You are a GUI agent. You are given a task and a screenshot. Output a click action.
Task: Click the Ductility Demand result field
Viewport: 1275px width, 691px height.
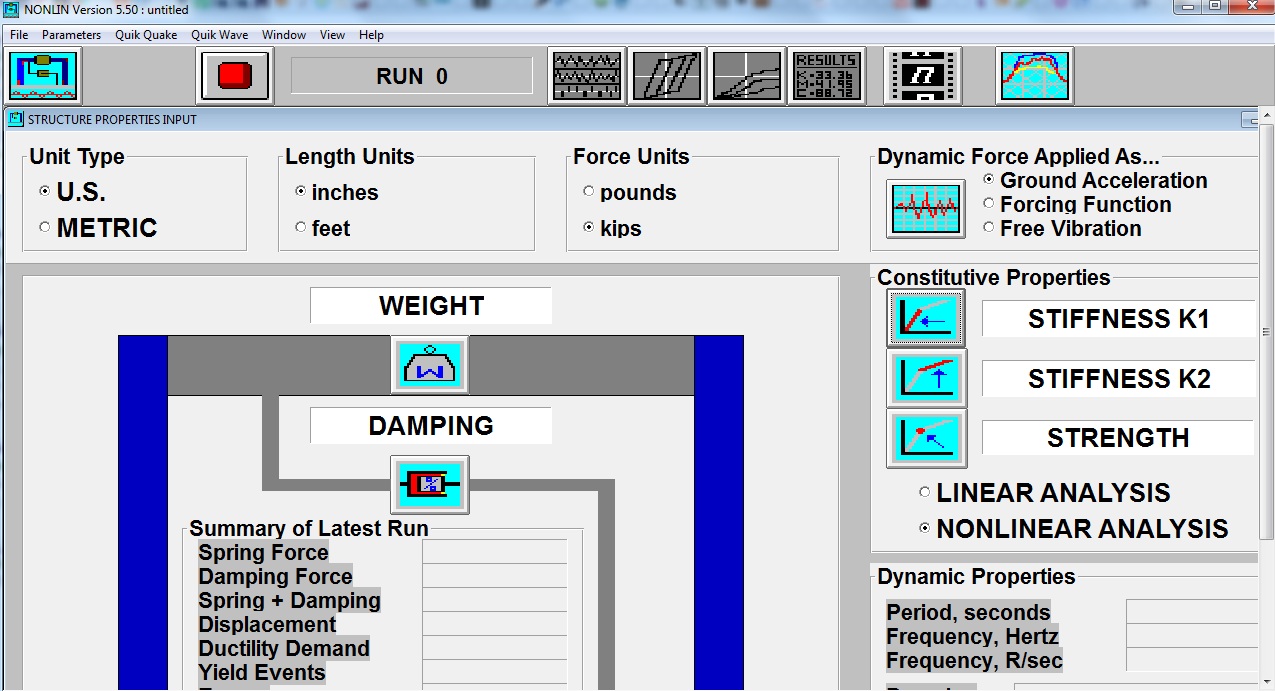494,648
